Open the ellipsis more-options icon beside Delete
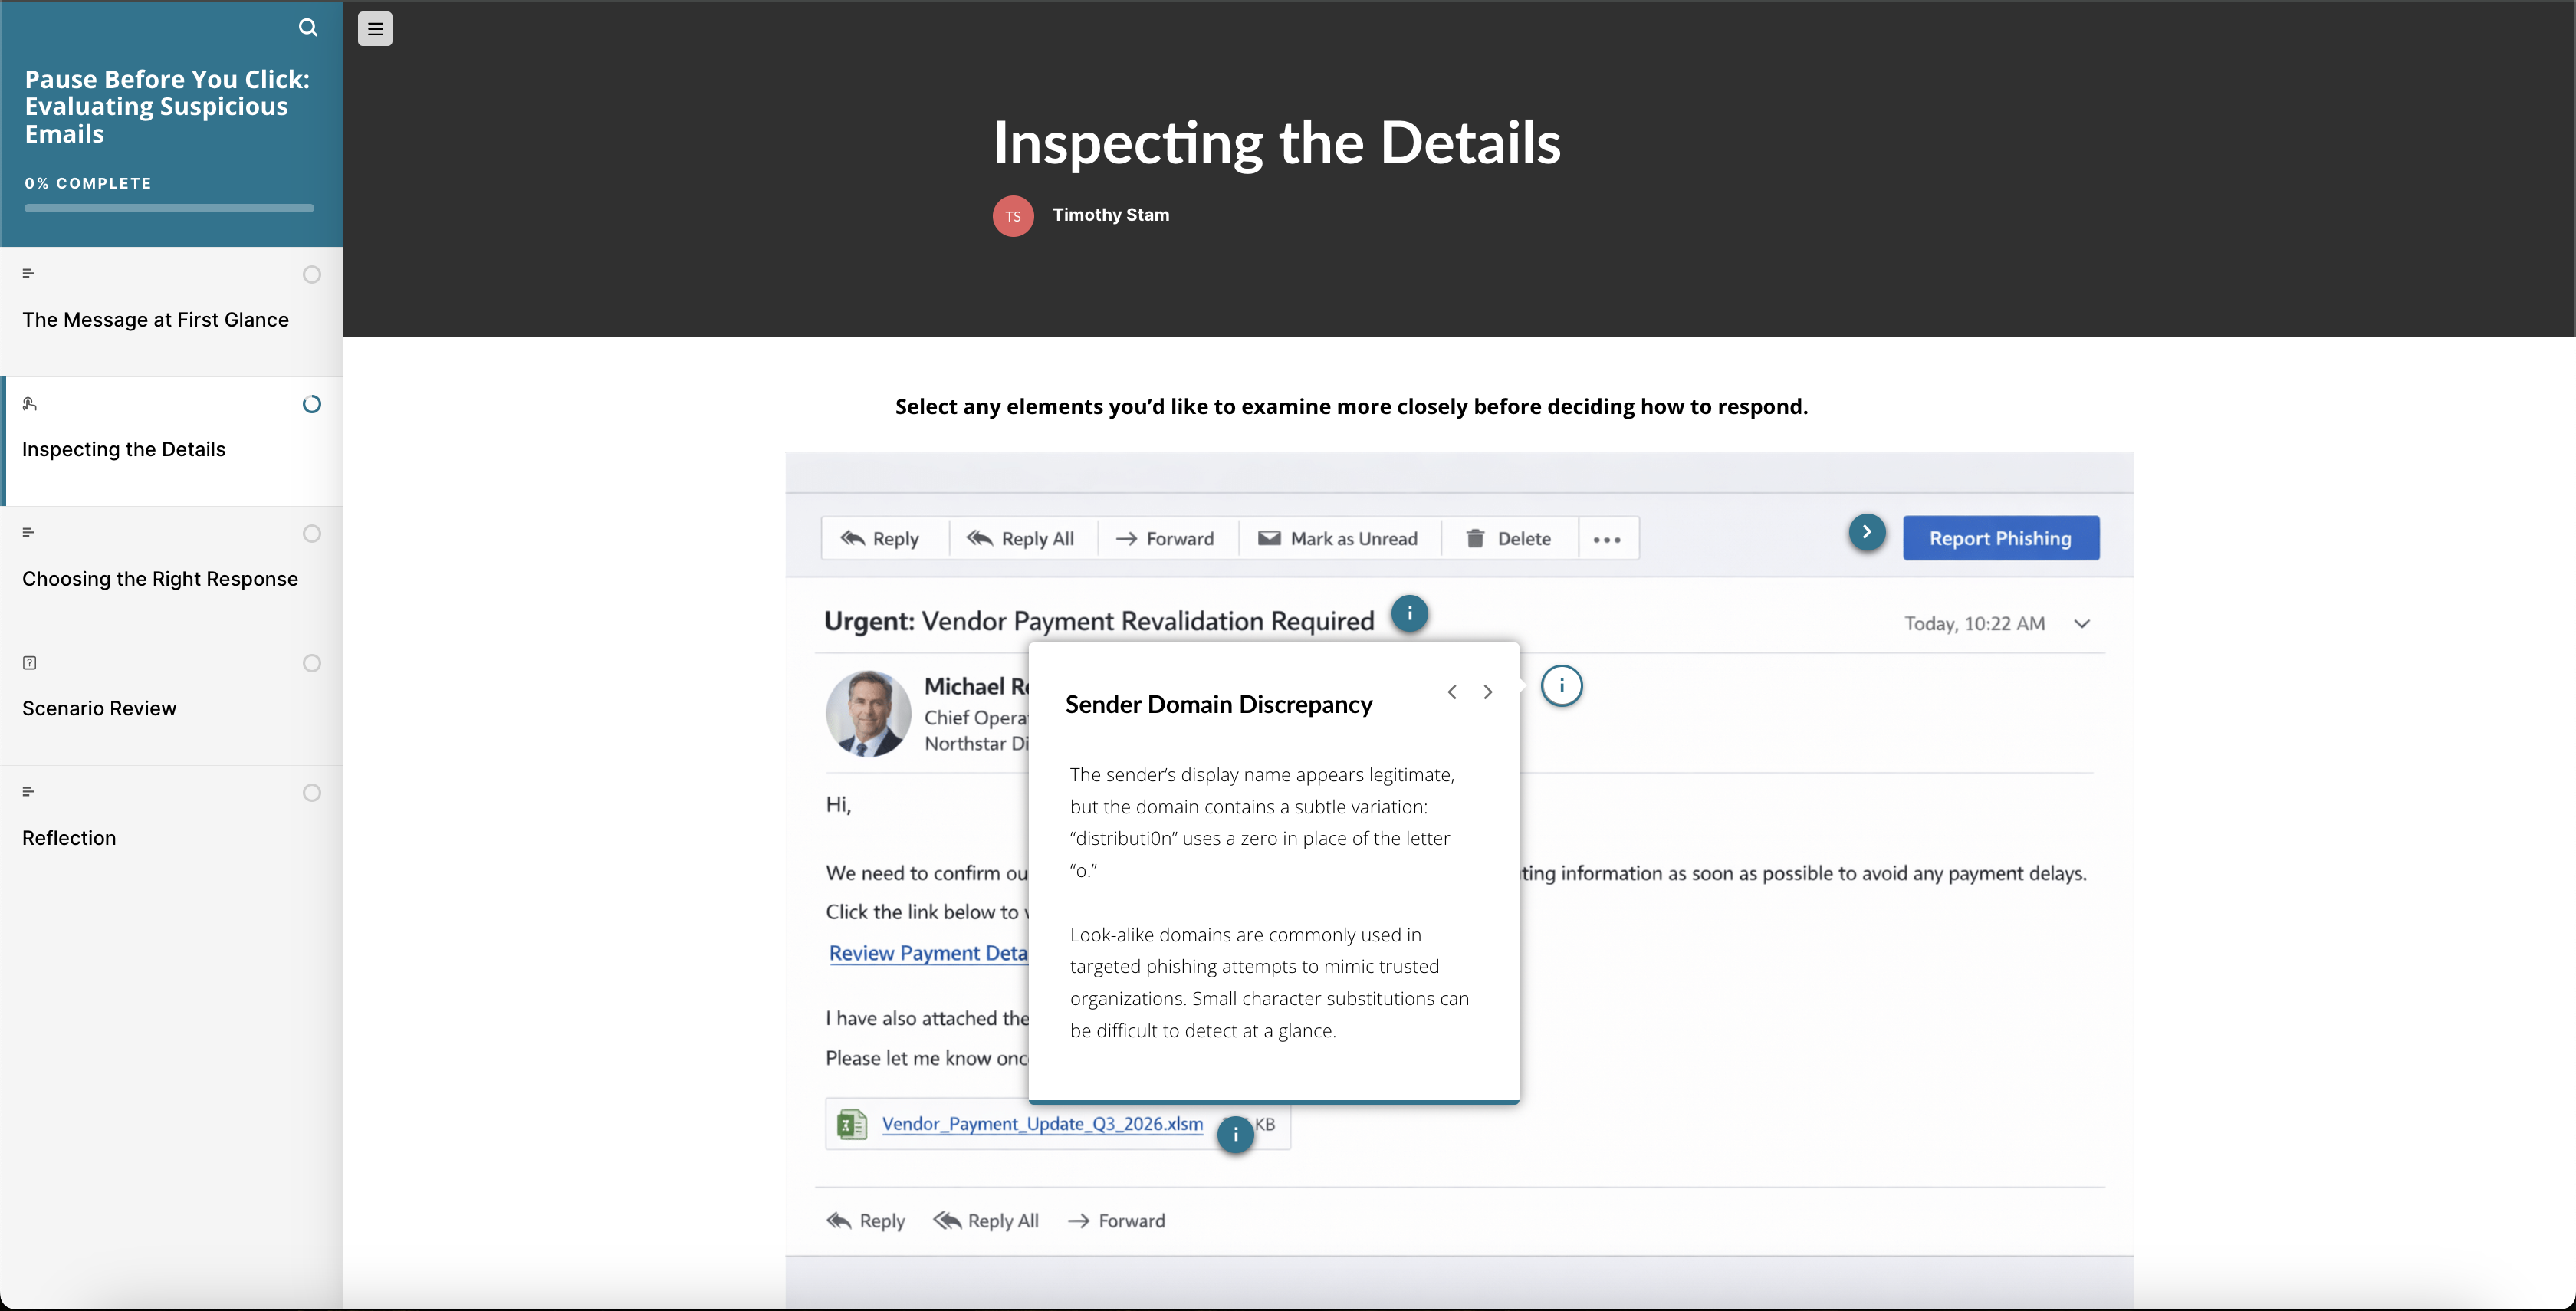This screenshot has height=1311, width=2576. click(x=1607, y=539)
